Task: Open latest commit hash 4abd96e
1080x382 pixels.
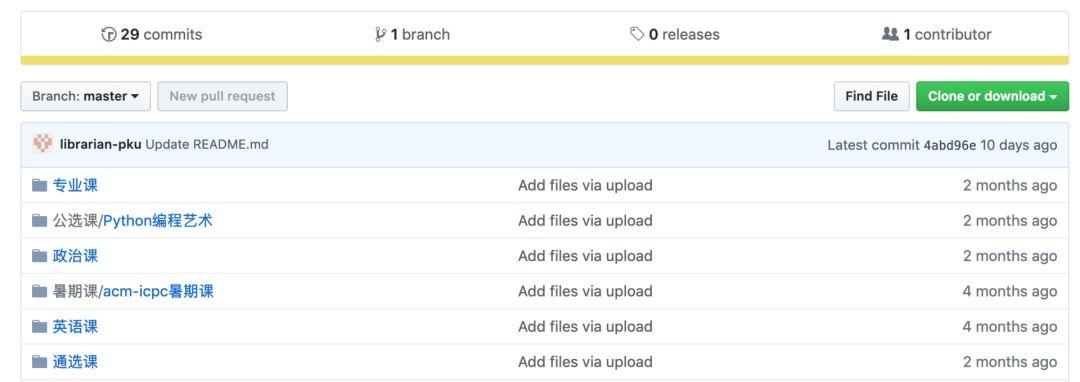Action: tap(950, 145)
